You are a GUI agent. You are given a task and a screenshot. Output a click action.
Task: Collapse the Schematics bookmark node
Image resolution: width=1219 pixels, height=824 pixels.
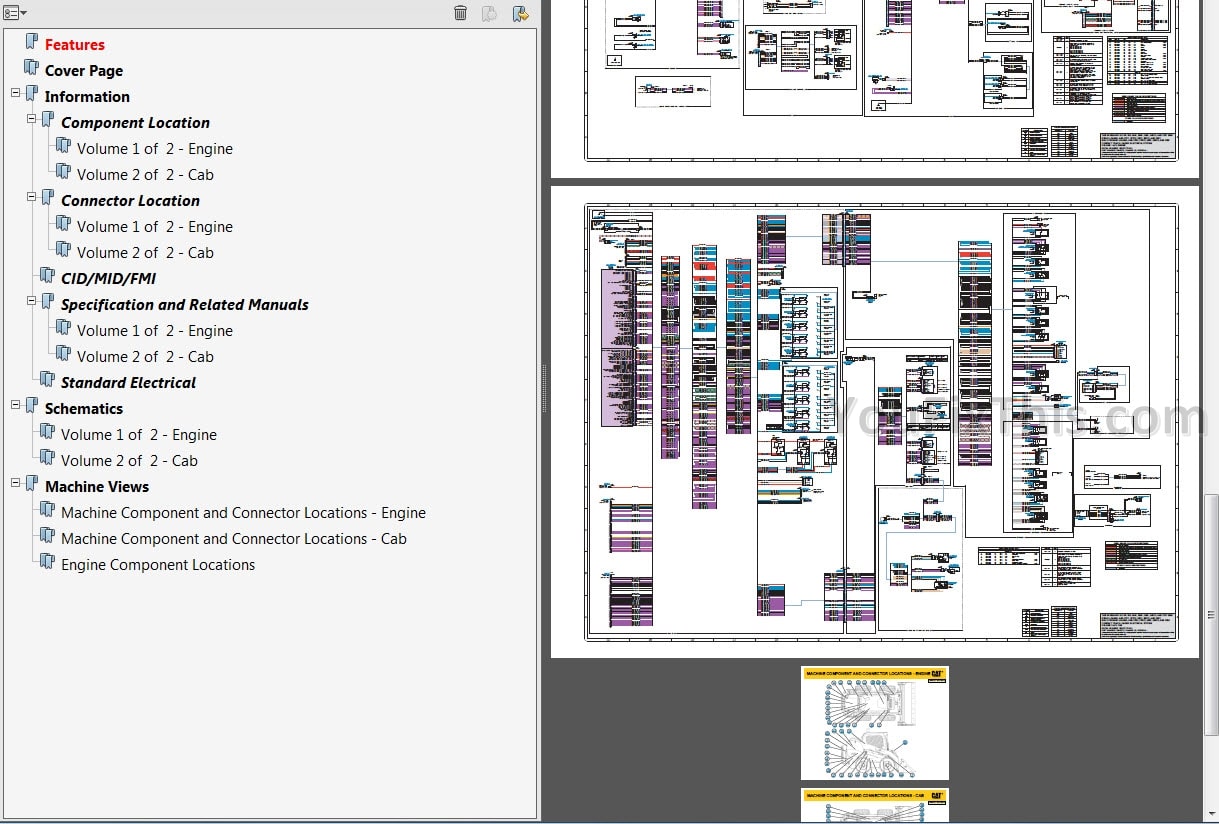(x=16, y=405)
